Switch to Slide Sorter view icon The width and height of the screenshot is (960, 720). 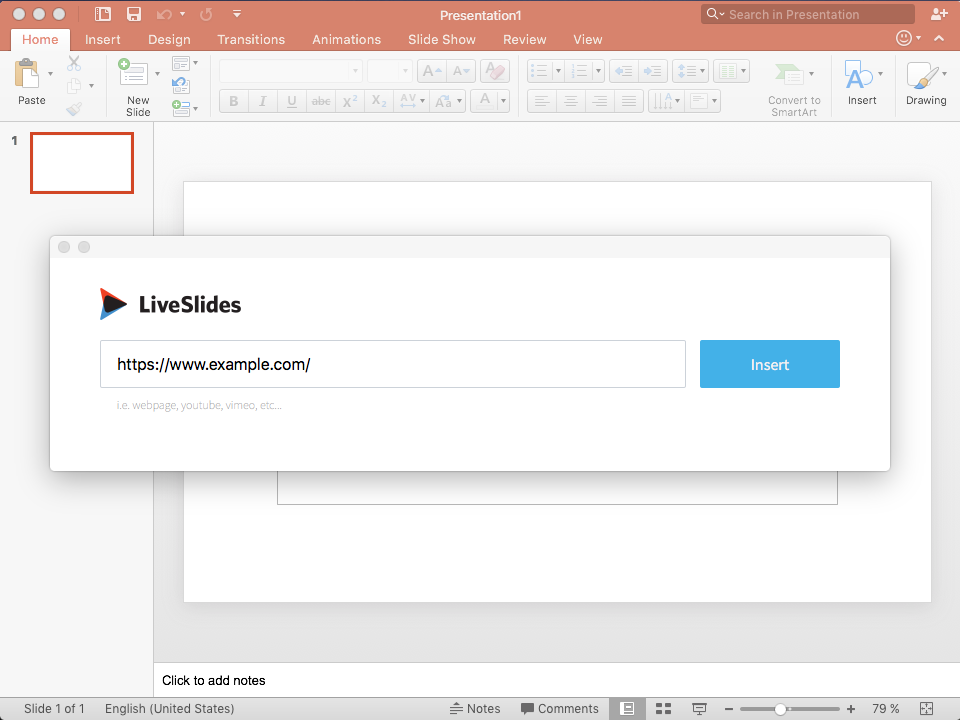663,708
